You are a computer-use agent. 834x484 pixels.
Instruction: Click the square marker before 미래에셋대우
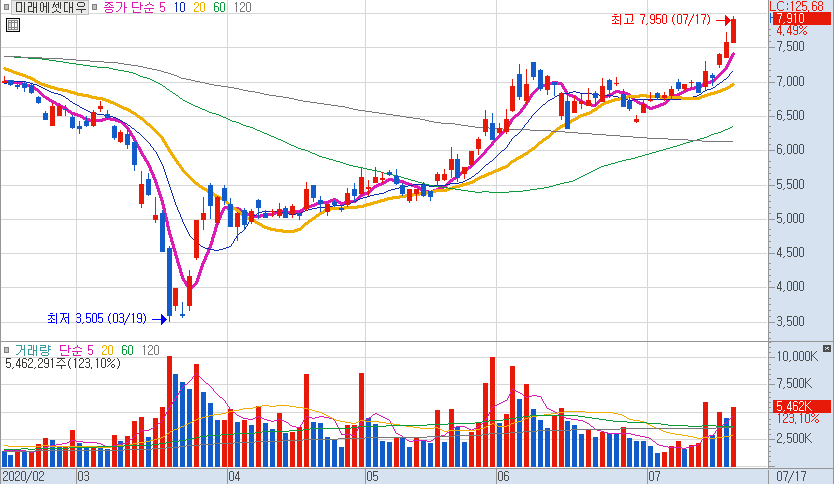(x=6, y=7)
